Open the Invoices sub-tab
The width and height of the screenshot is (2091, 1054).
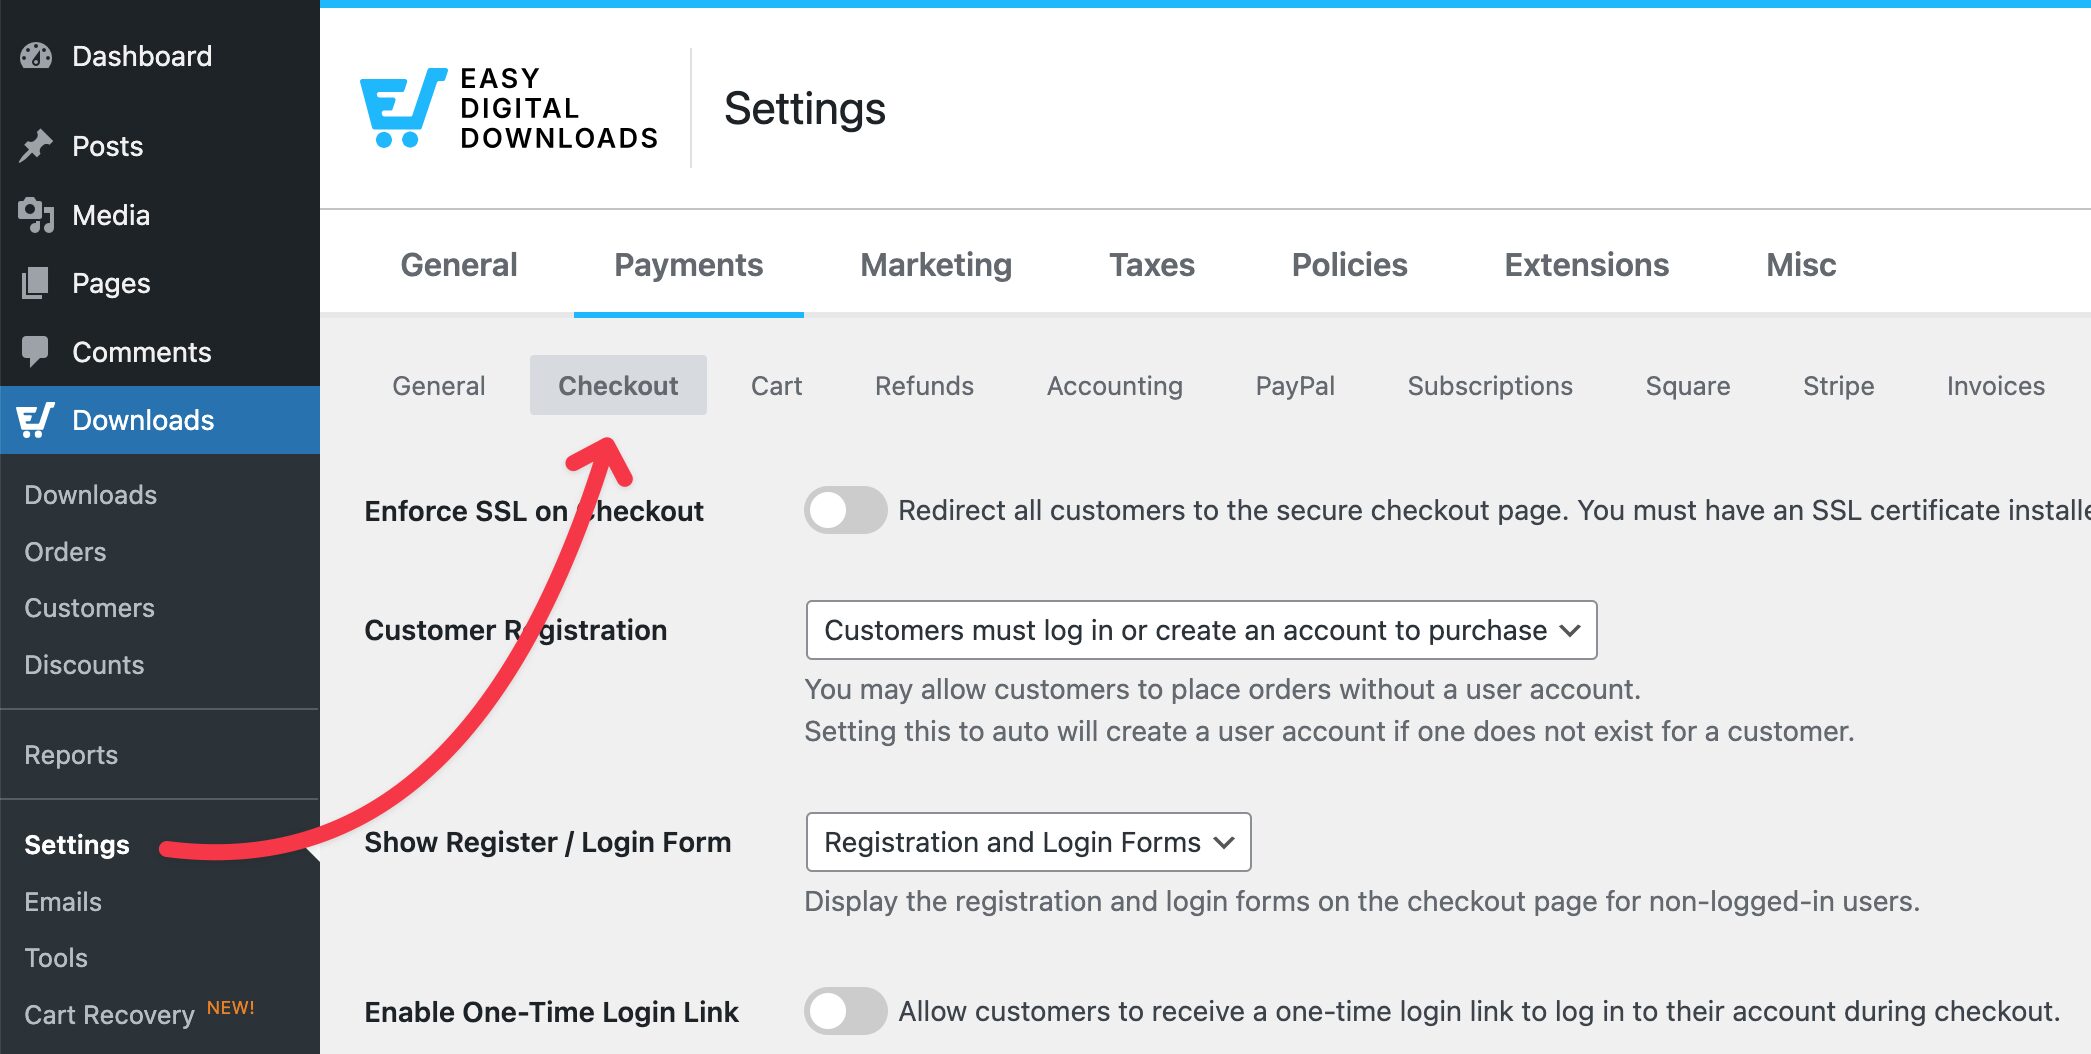(1996, 385)
